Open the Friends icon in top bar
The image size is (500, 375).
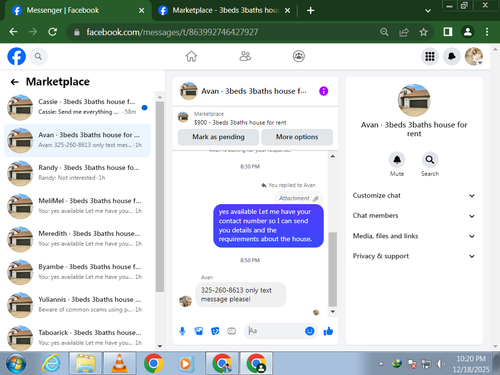point(245,56)
